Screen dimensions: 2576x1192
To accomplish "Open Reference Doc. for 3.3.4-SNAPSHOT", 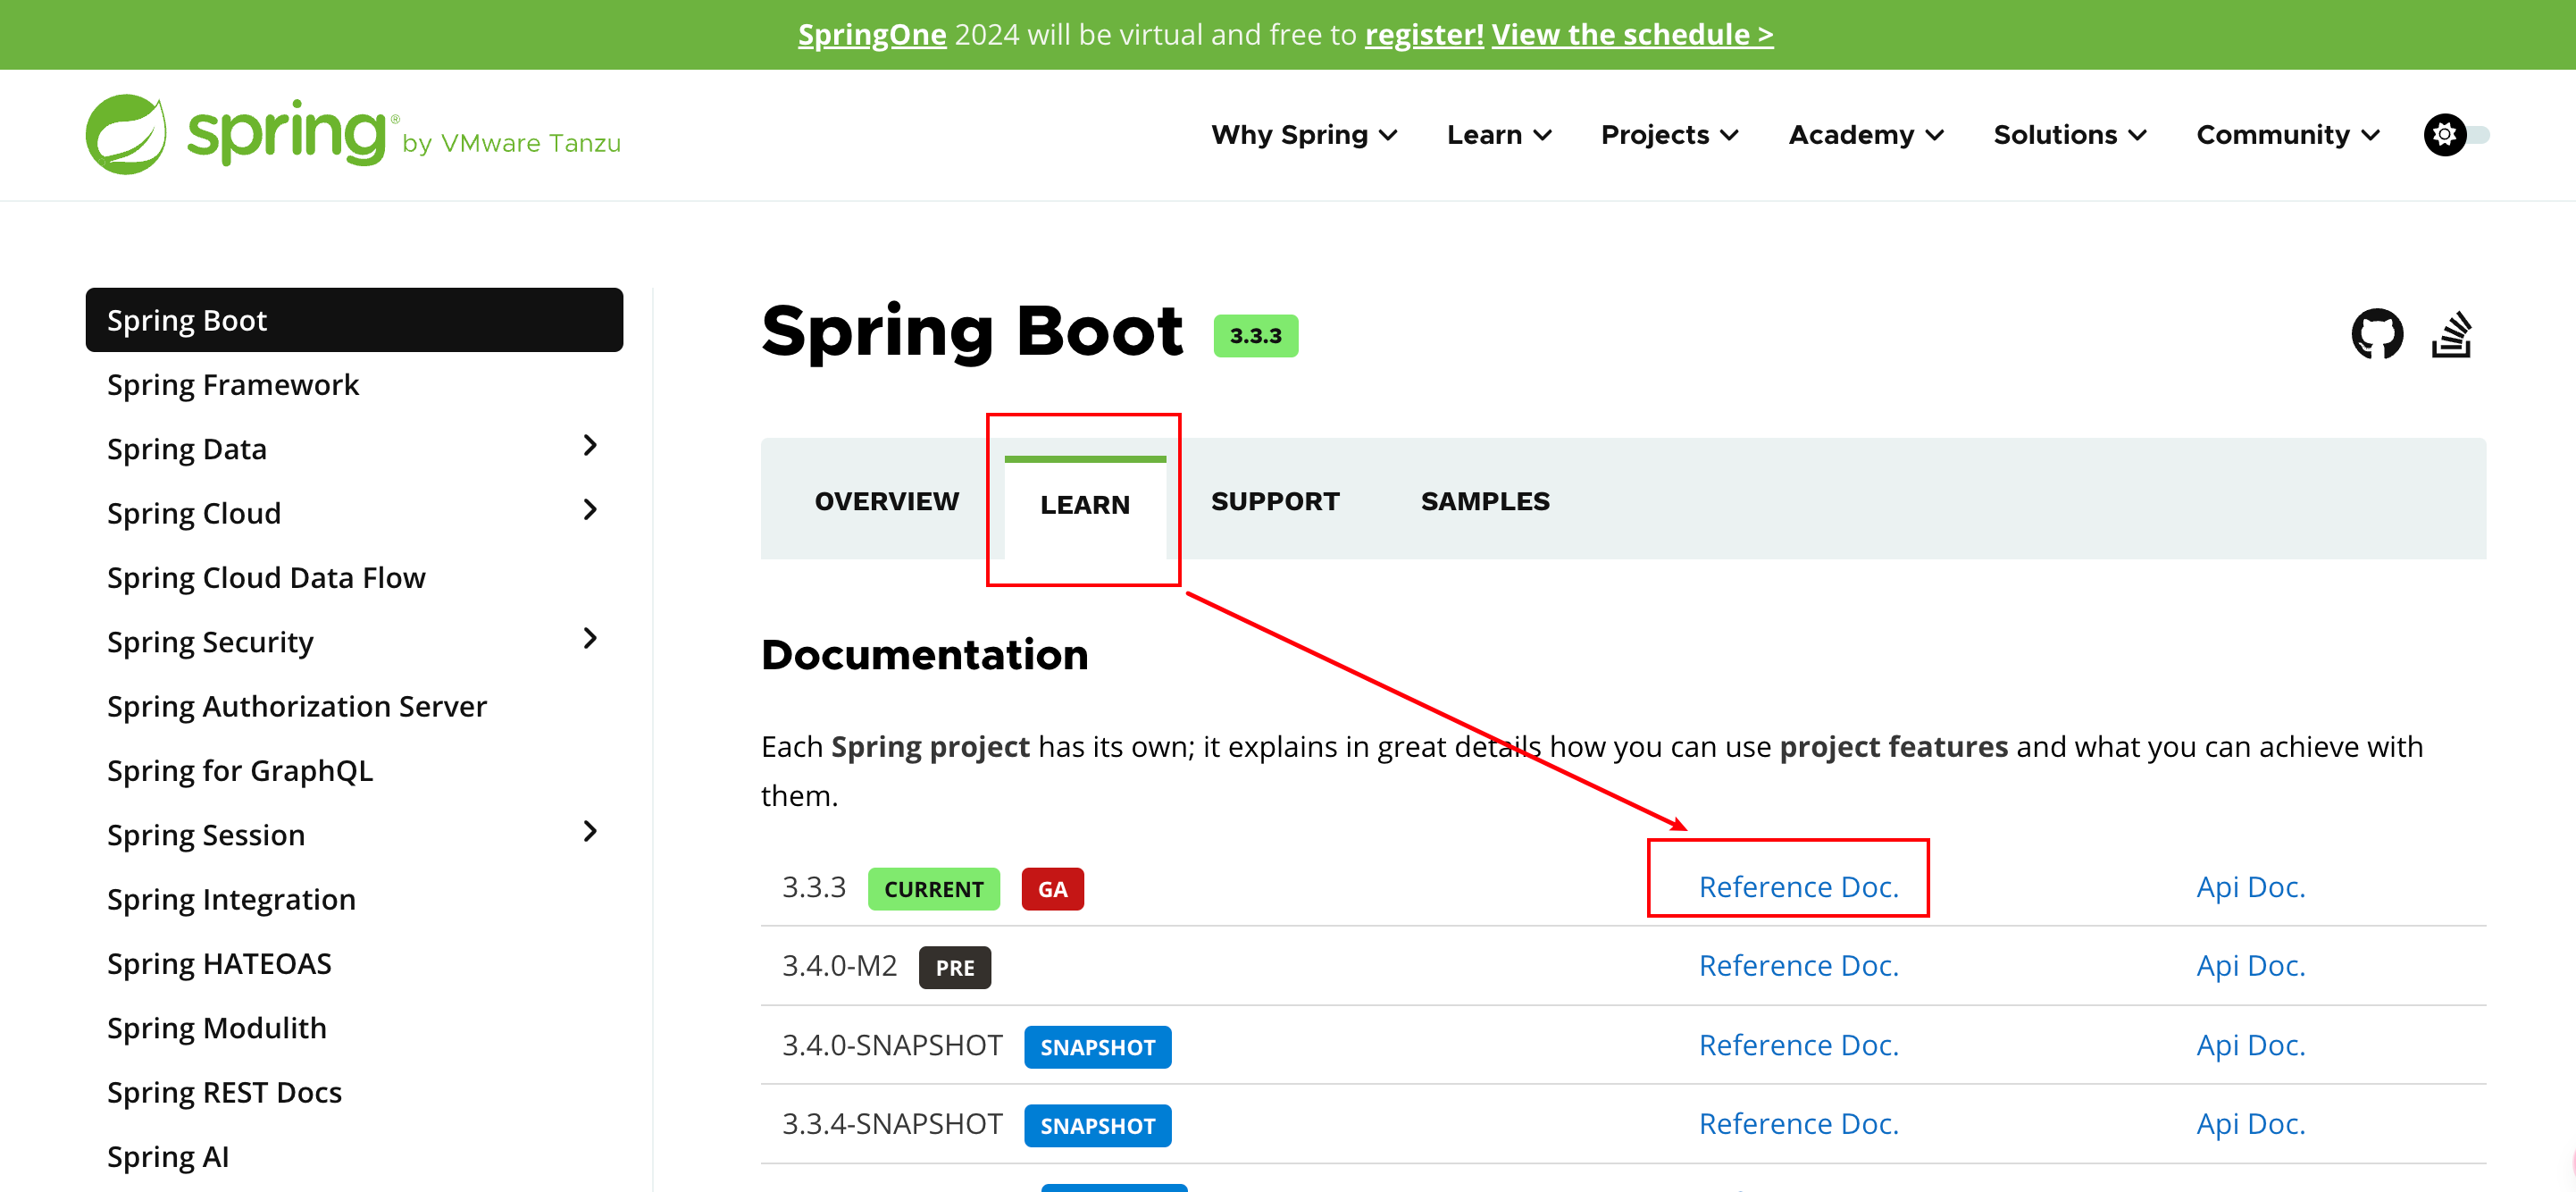I will click(1798, 1124).
